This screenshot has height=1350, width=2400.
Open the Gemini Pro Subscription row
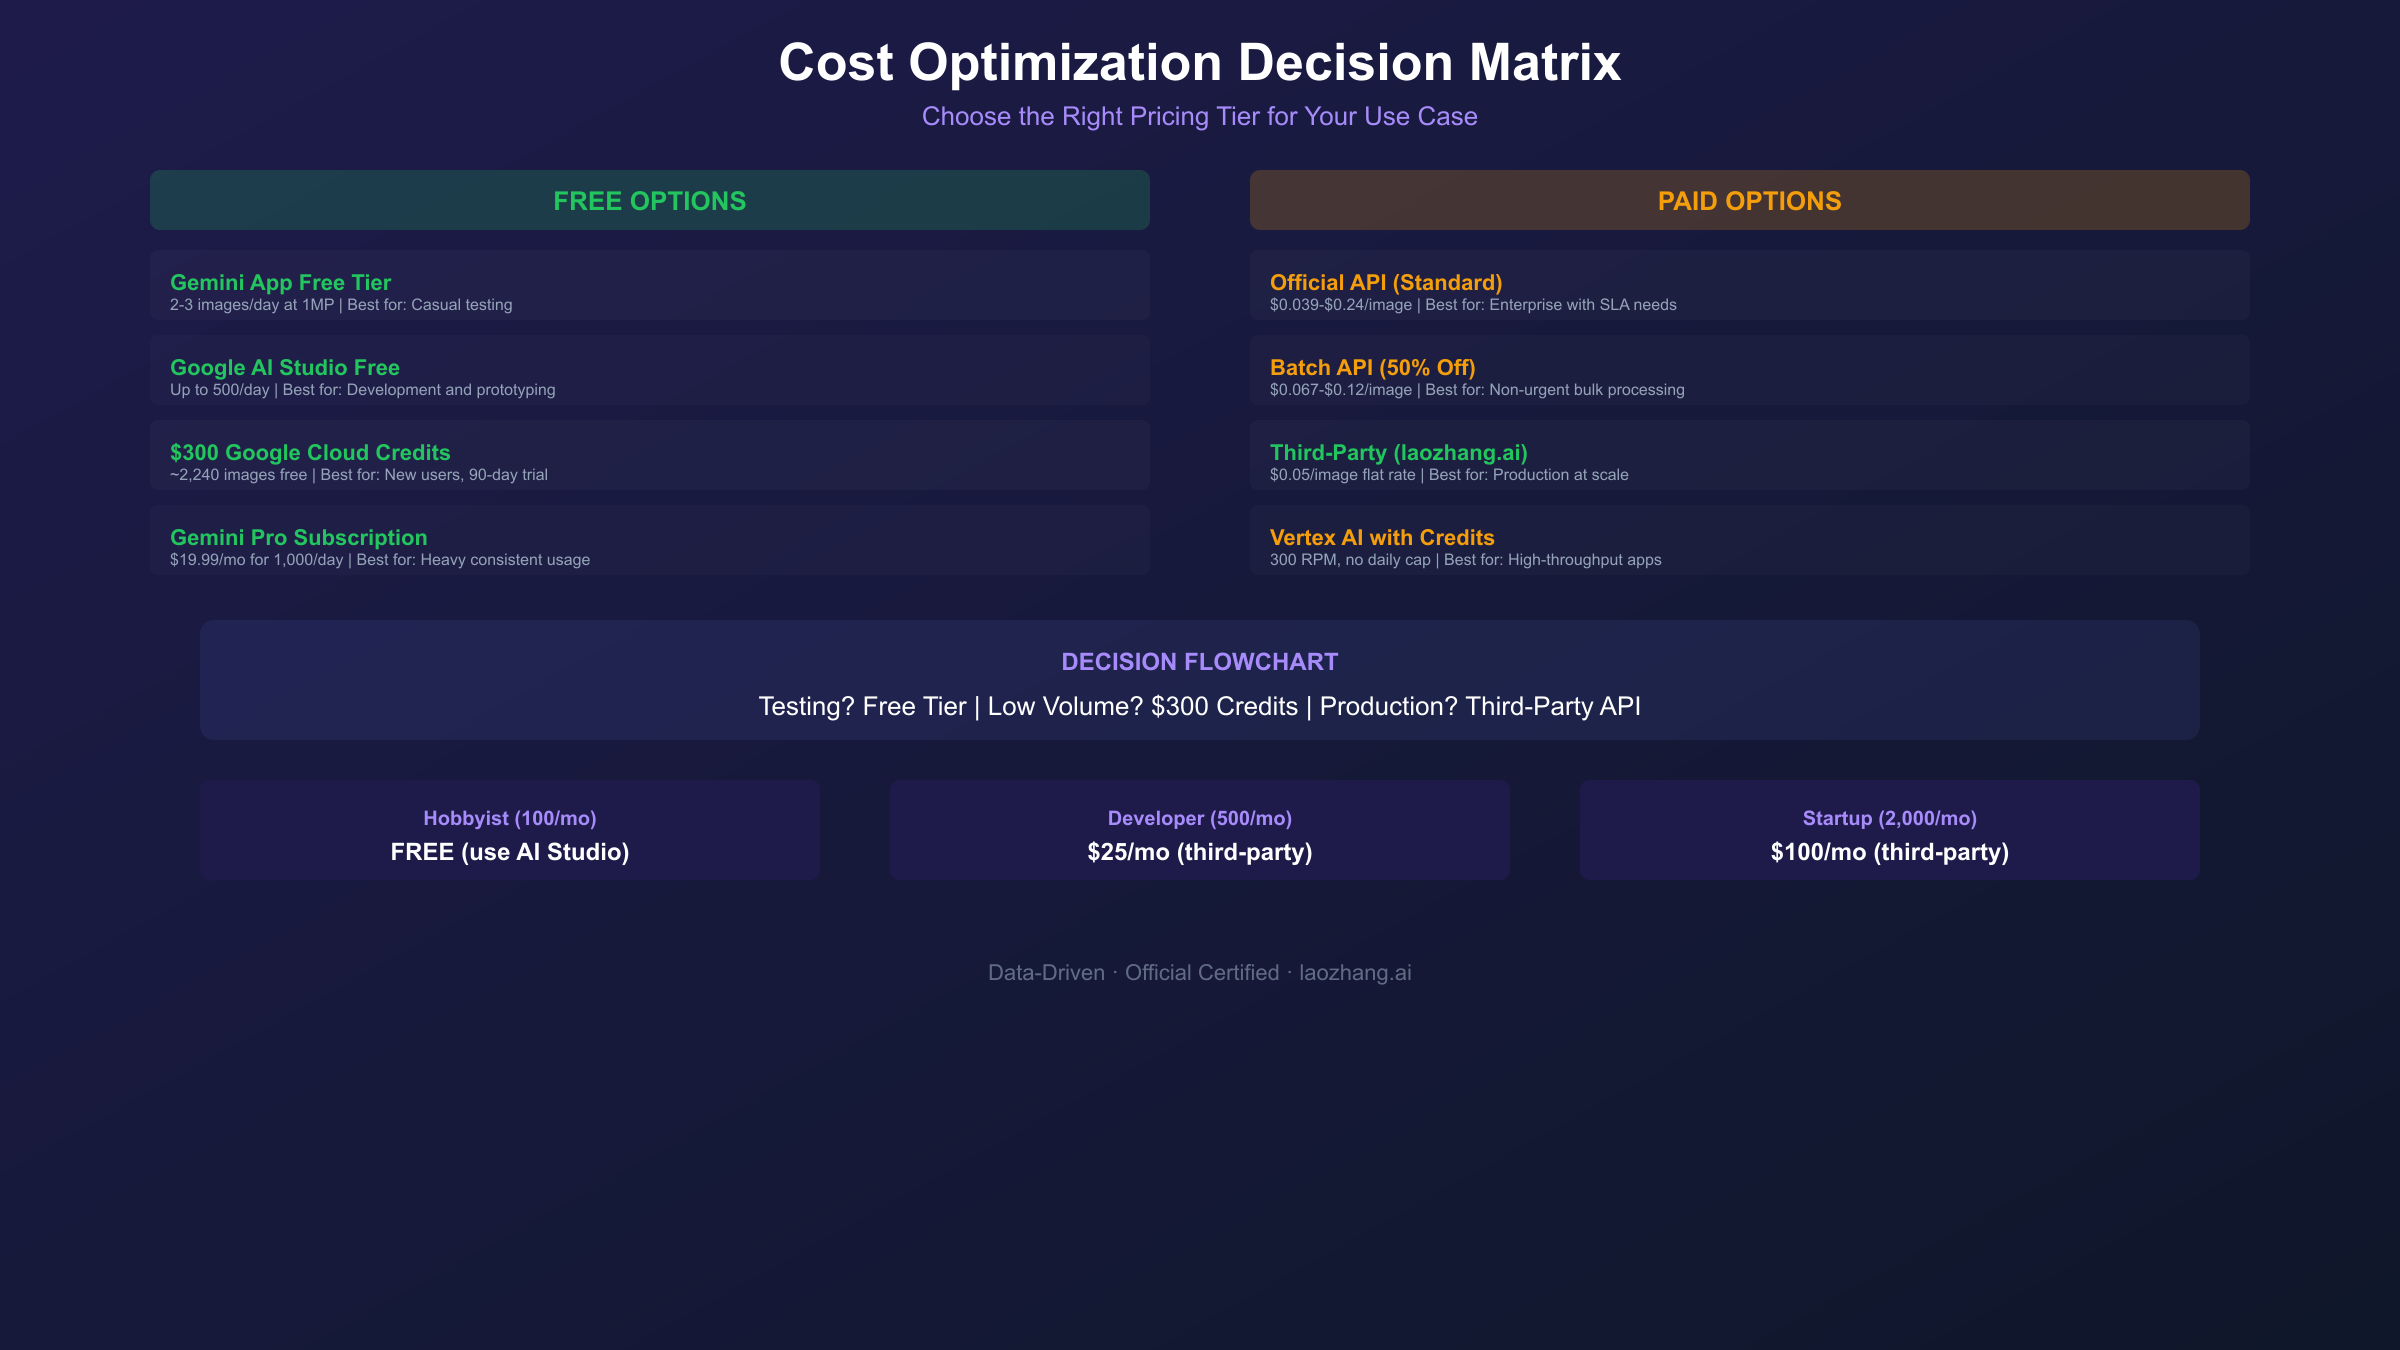pyautogui.click(x=649, y=541)
